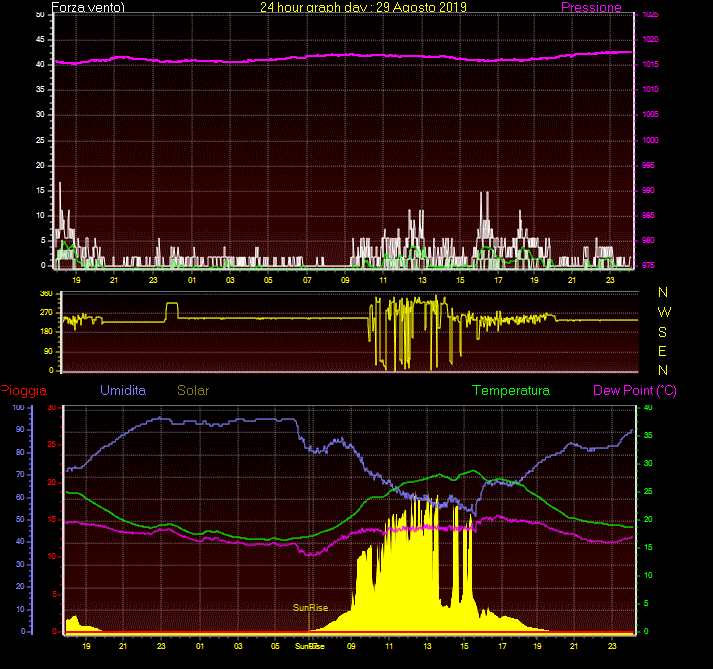
Task: Click the "100" value on blue humidity axis
Action: (18, 407)
